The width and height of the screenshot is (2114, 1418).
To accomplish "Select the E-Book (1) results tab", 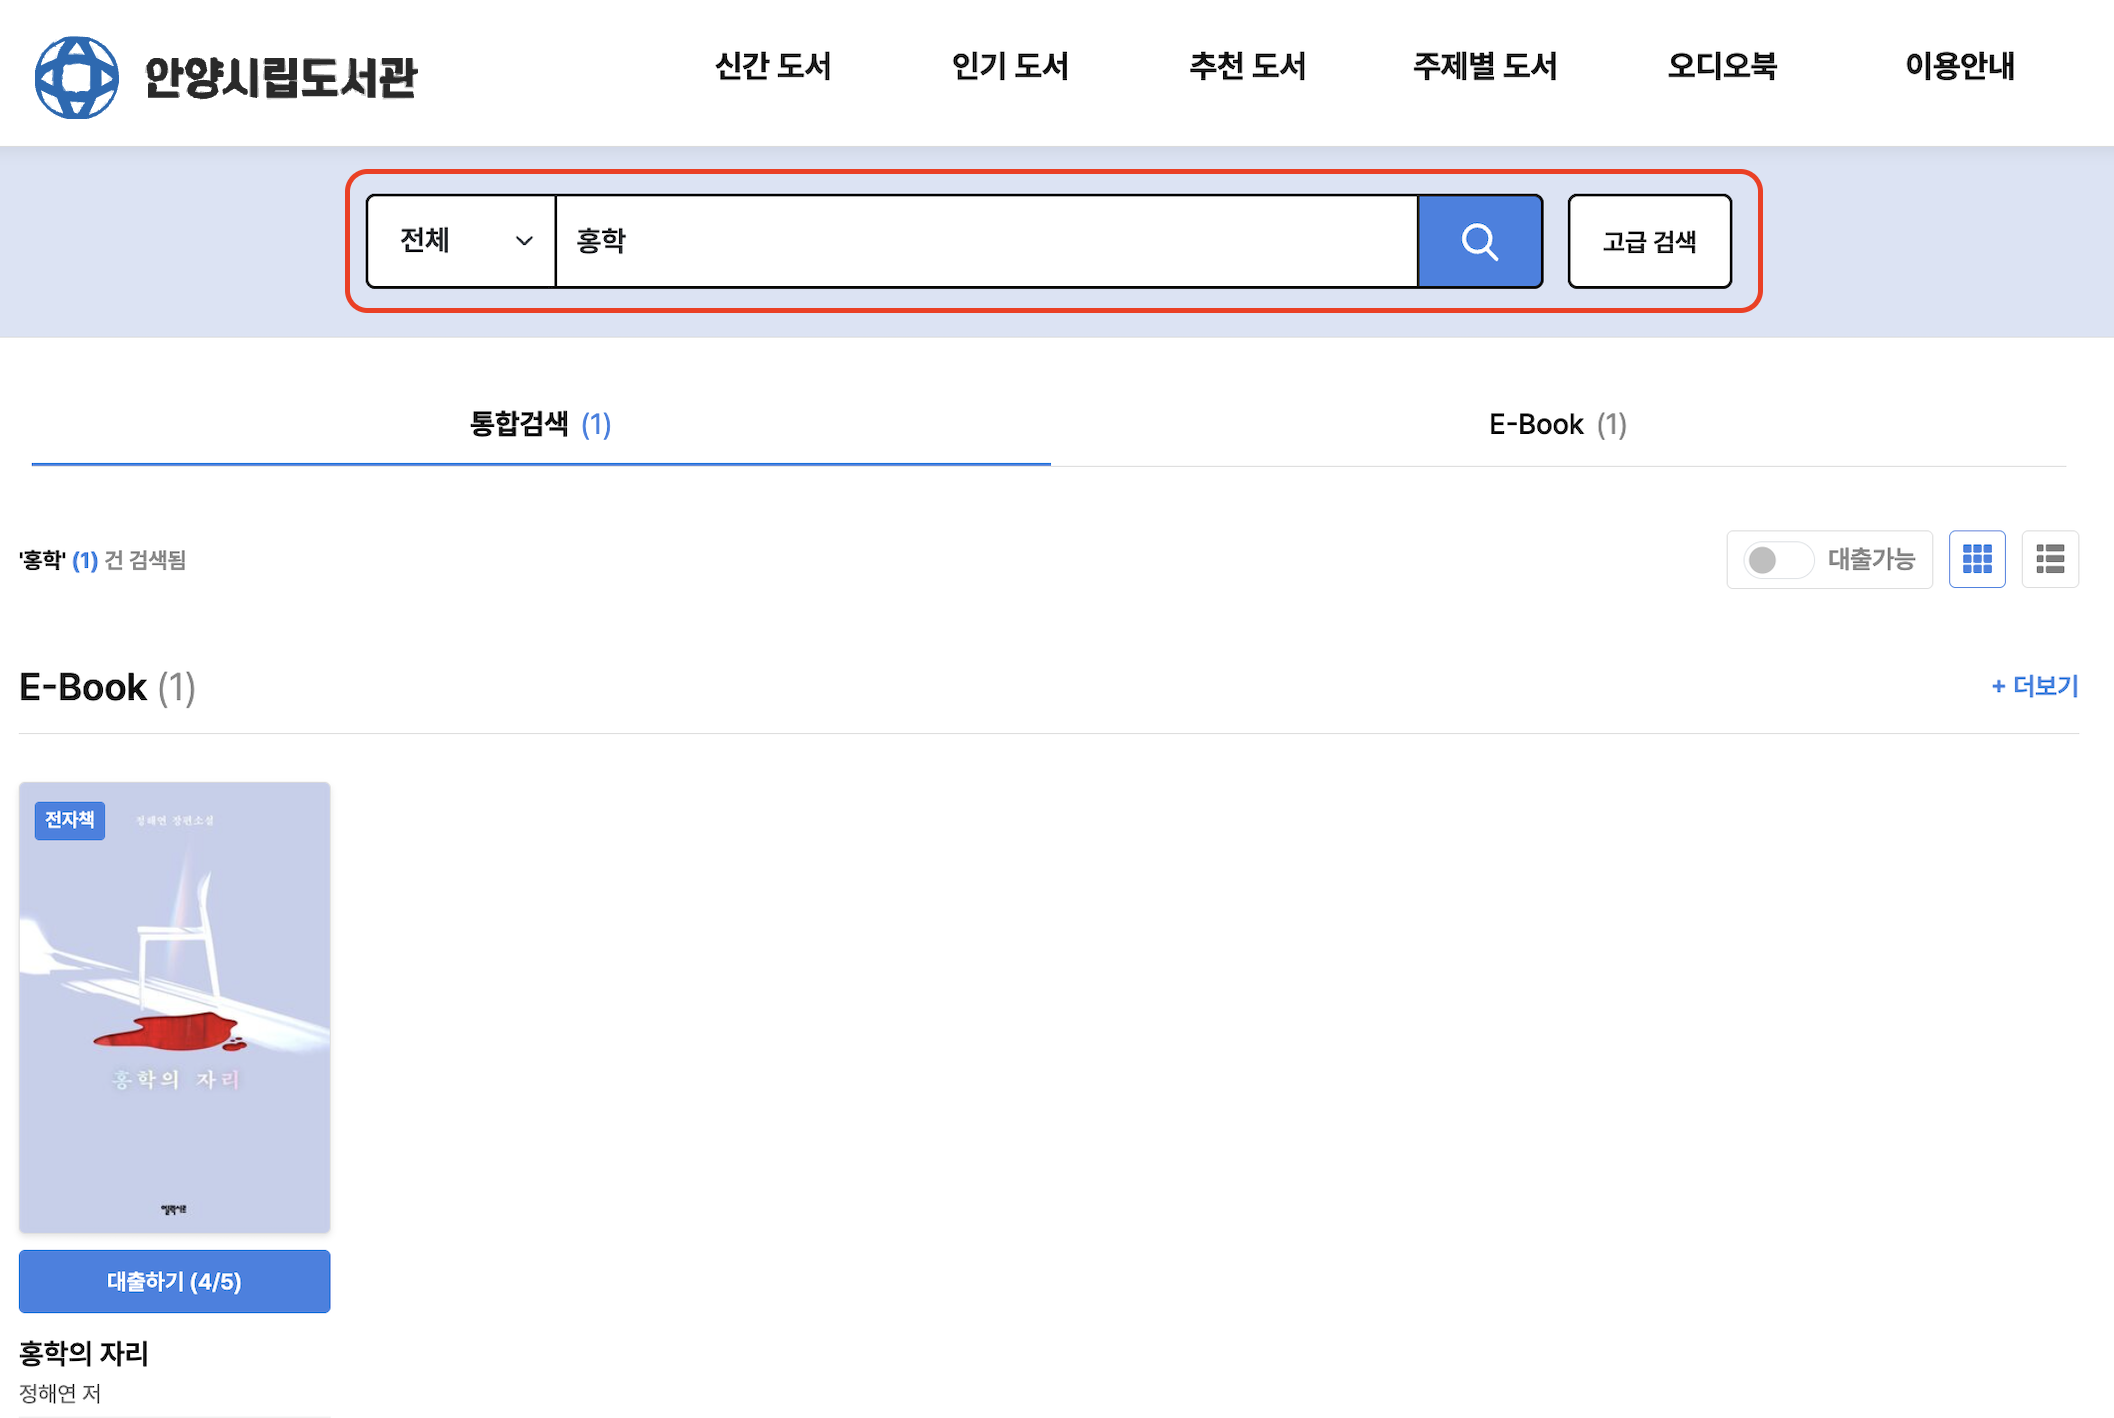I will pos(1557,424).
